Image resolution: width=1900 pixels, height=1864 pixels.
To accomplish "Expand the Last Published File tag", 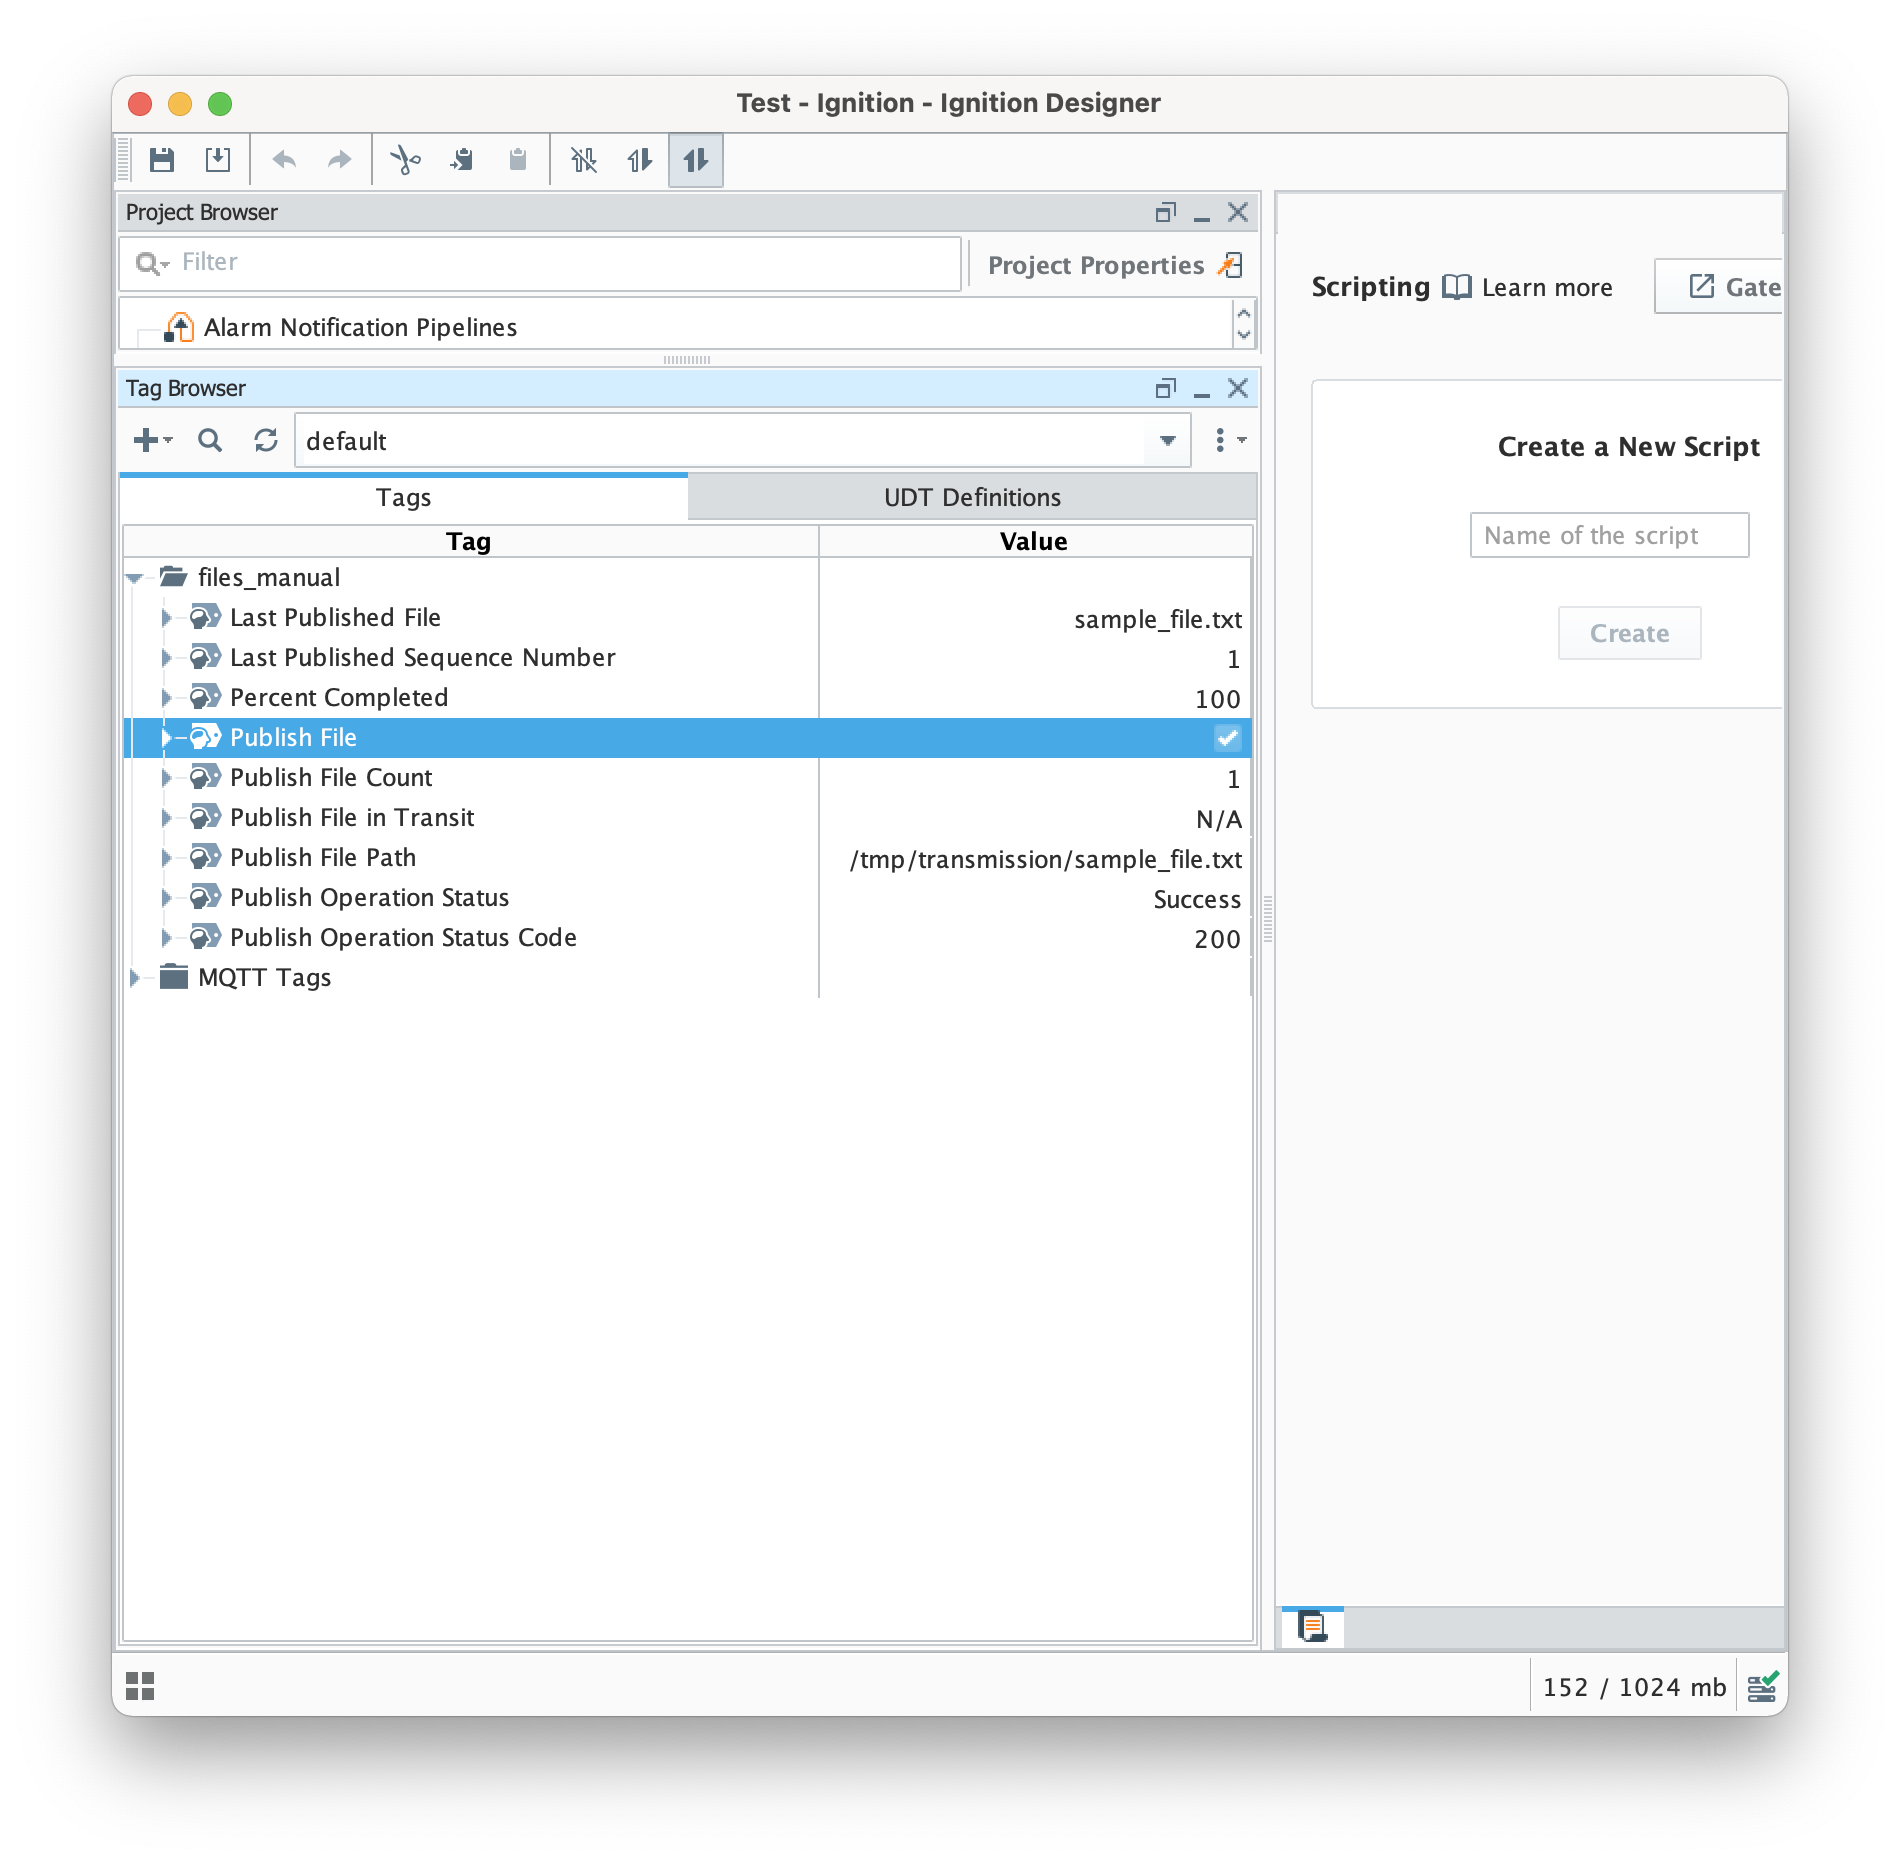I will pos(166,618).
